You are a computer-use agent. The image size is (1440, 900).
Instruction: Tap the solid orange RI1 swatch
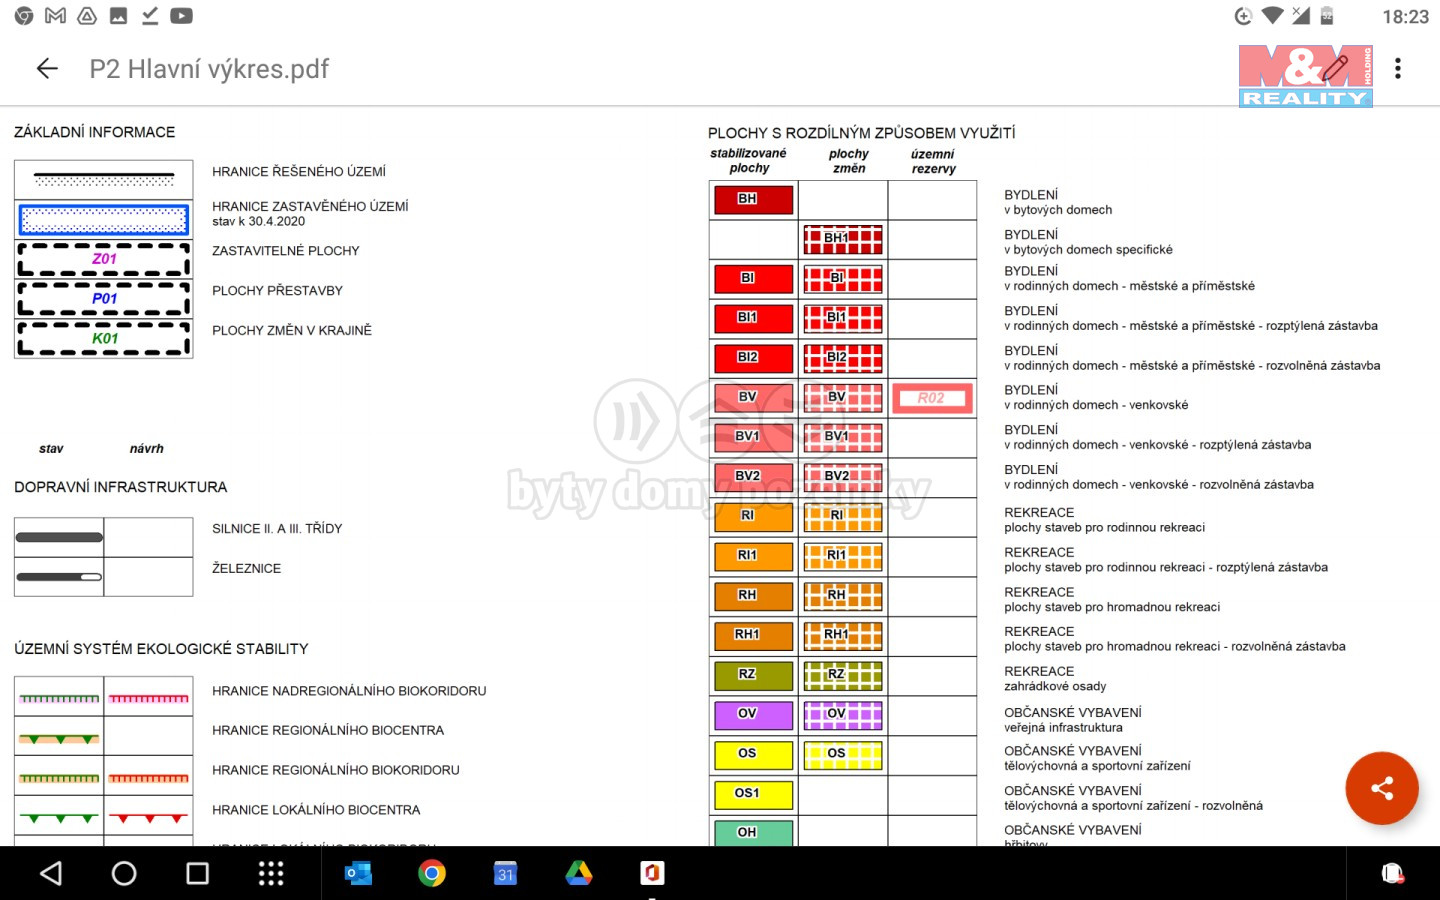753,556
